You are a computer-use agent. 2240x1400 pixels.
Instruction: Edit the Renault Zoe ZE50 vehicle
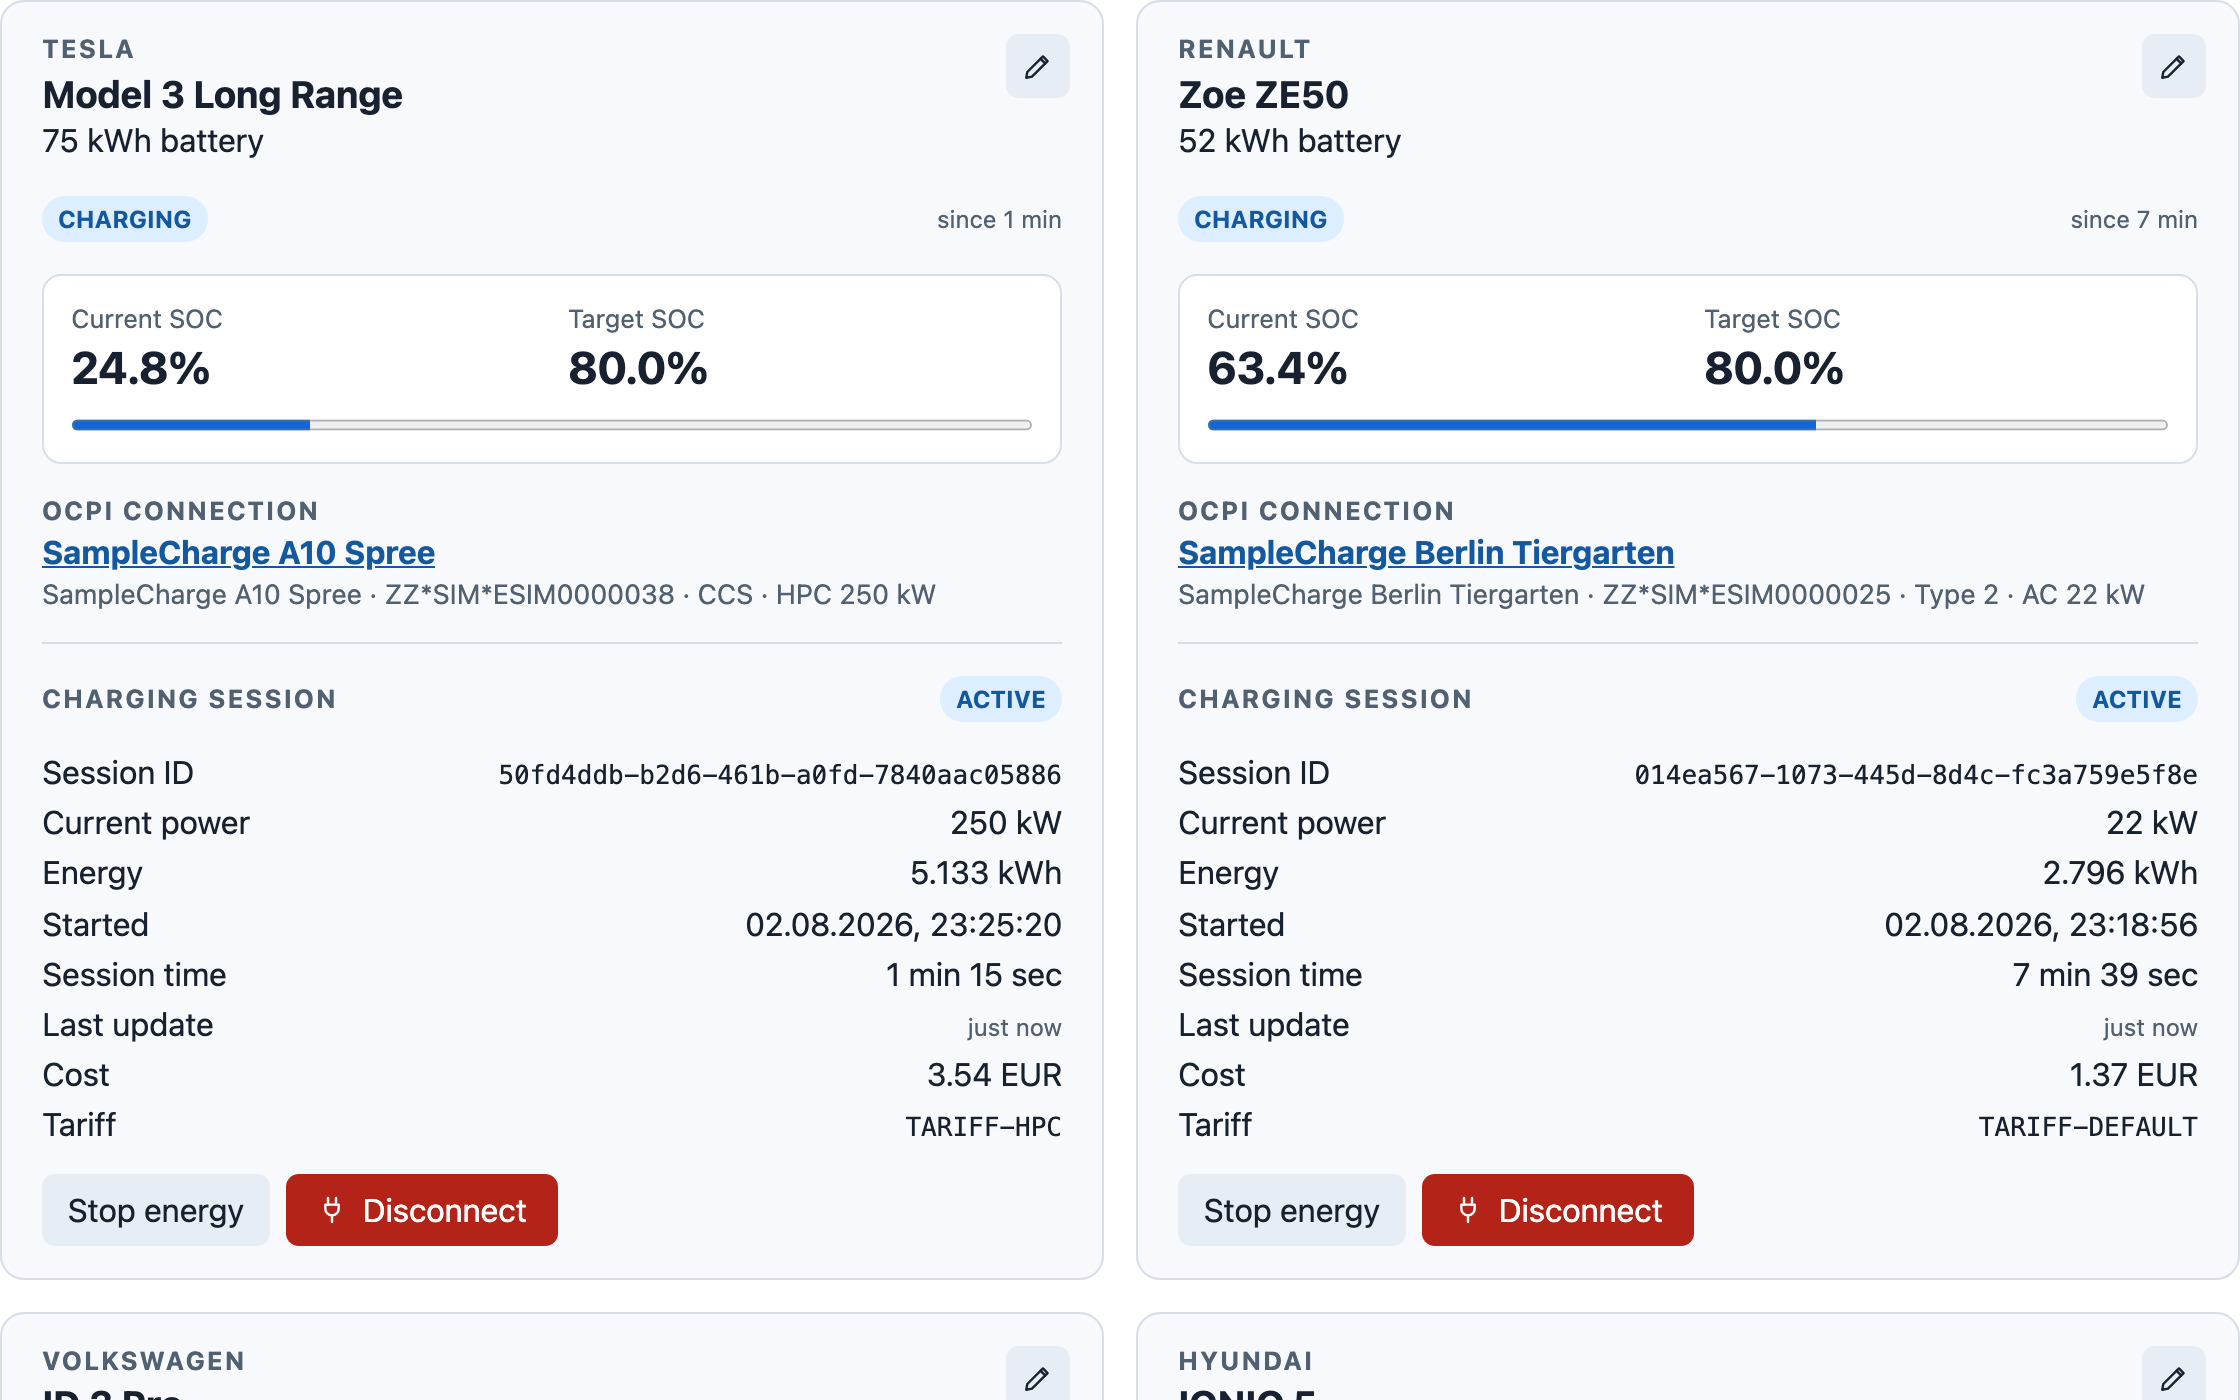2173,66
